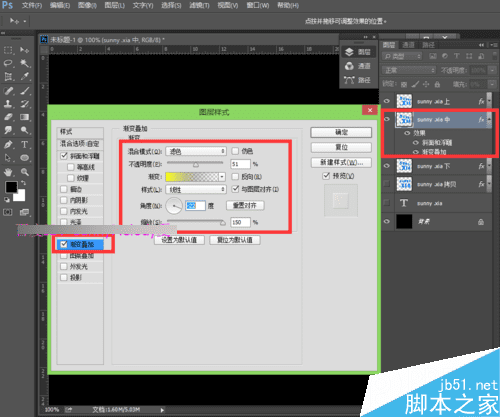Show the 'sunny xia 拷贝' layer visibility box

tap(387, 184)
